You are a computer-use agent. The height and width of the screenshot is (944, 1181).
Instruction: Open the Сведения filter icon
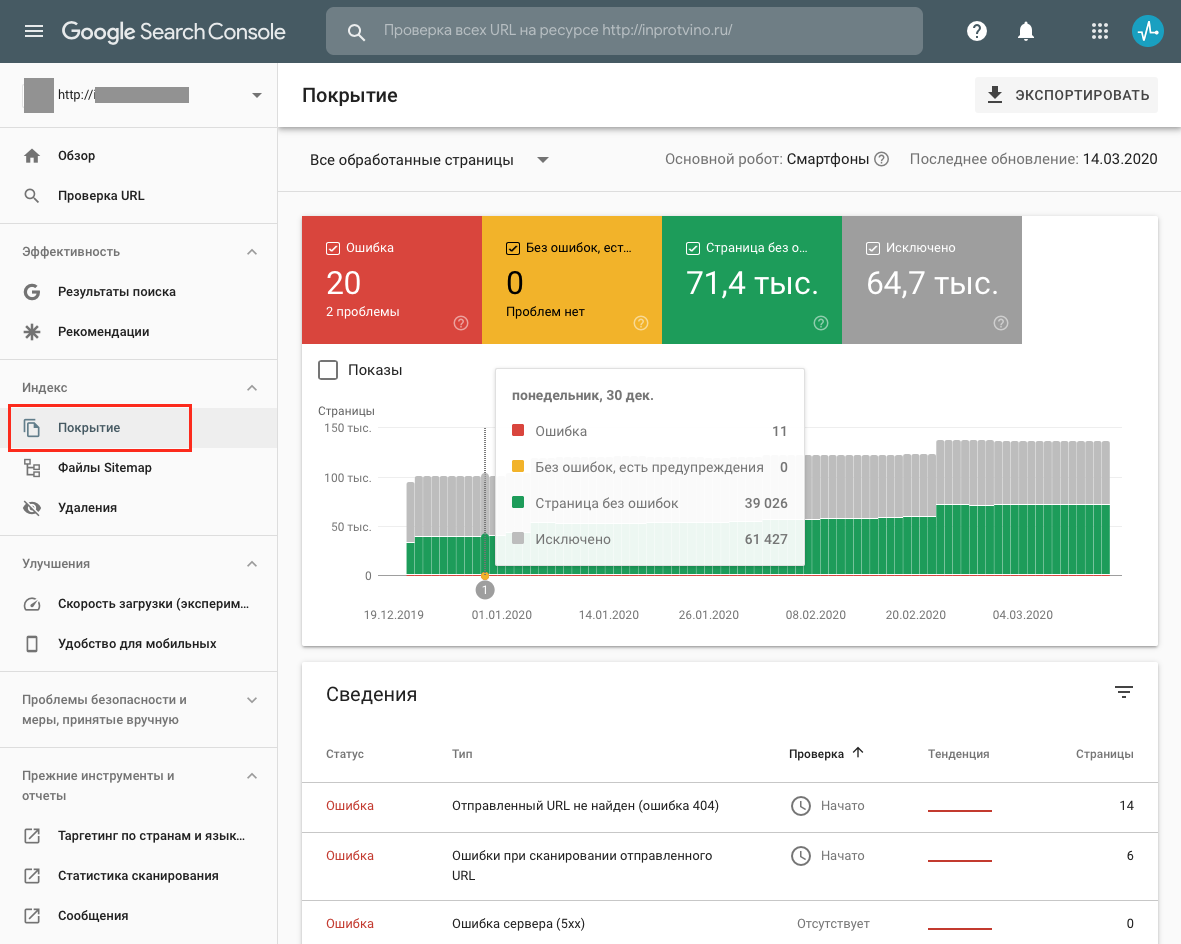[x=1124, y=692]
